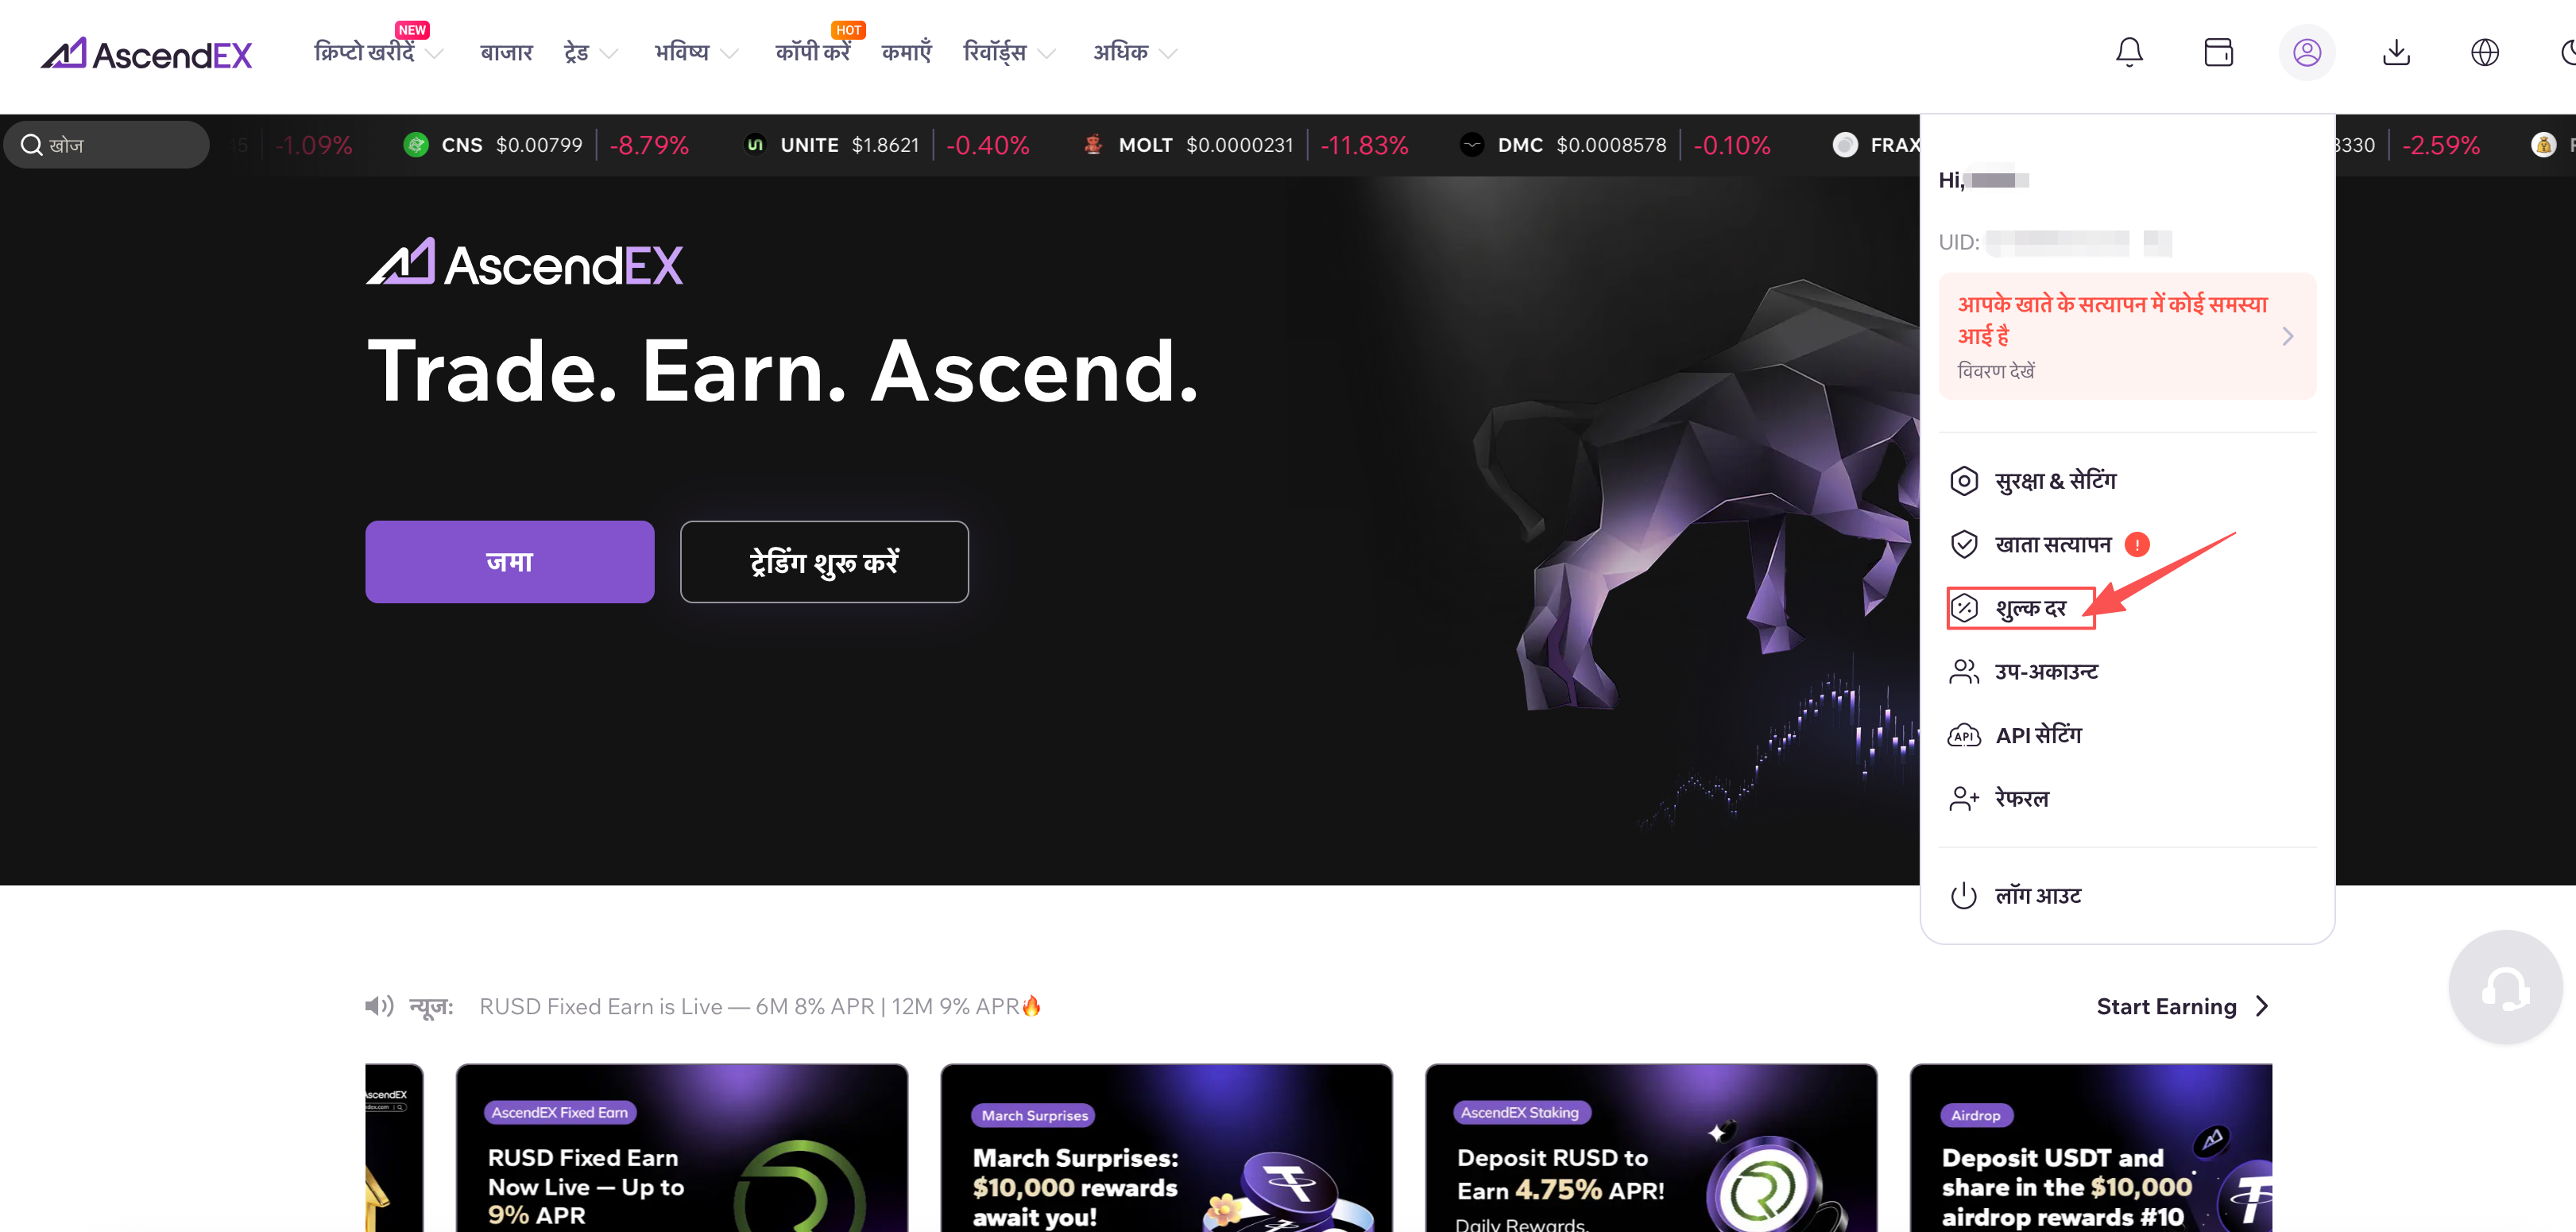Expand the ट्रेड dropdown menu
This screenshot has width=2576, height=1232.
click(x=590, y=53)
